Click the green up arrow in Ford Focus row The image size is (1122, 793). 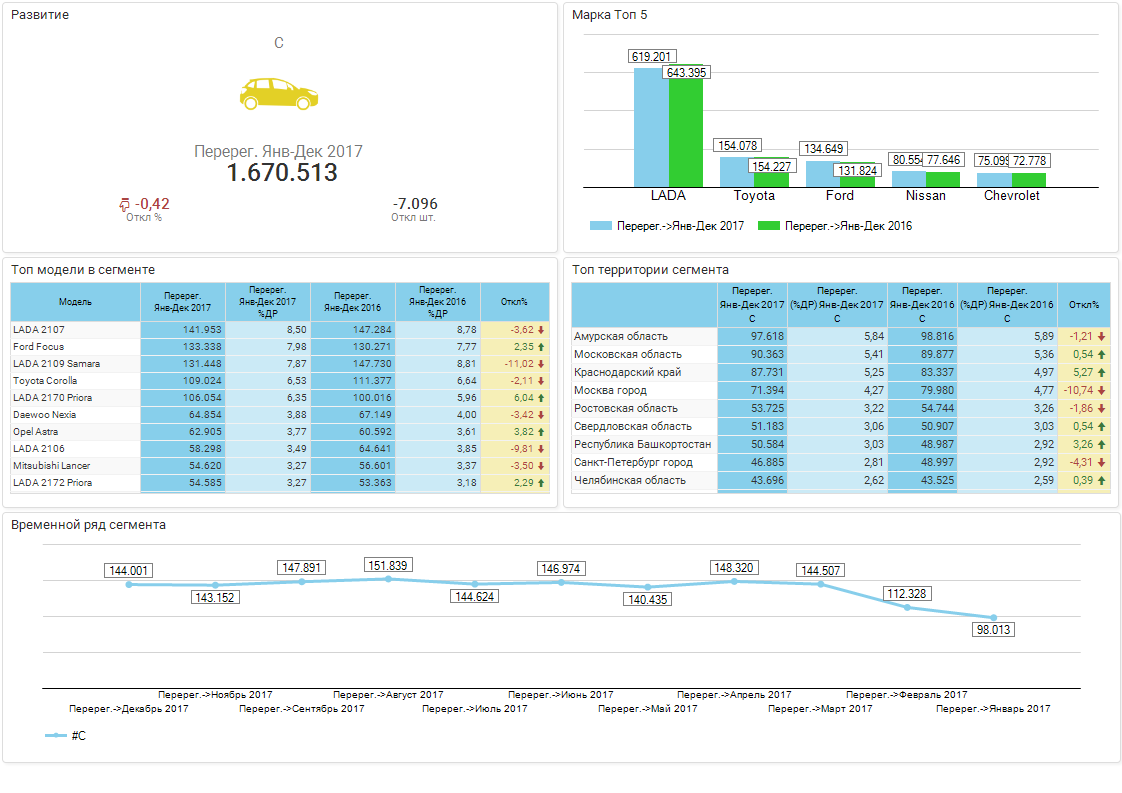(x=541, y=347)
